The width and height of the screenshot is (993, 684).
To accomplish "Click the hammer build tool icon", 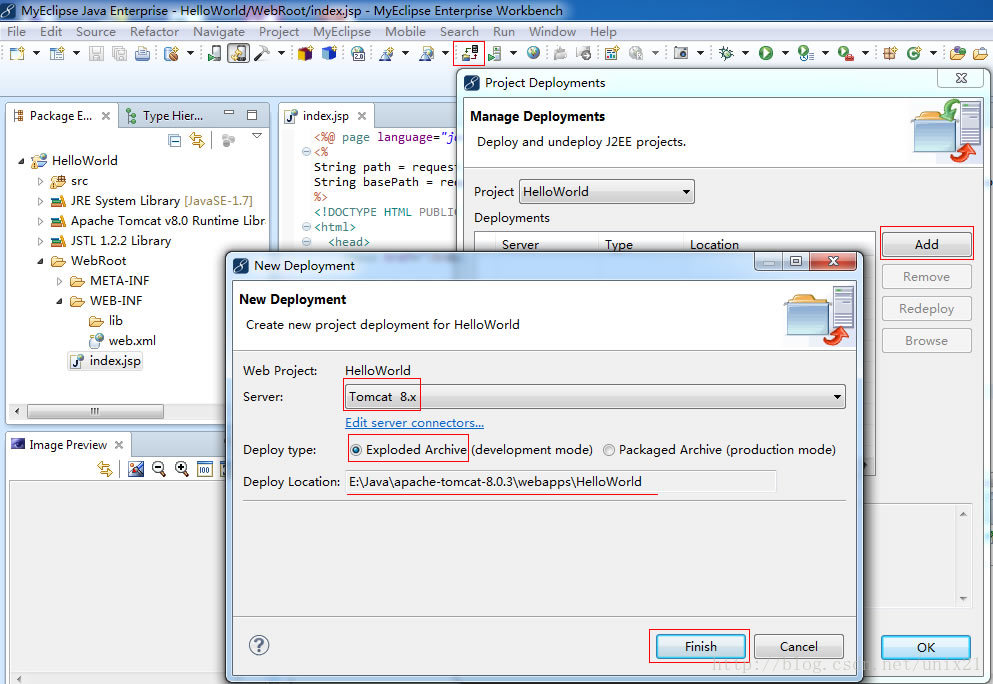I will pyautogui.click(x=262, y=53).
